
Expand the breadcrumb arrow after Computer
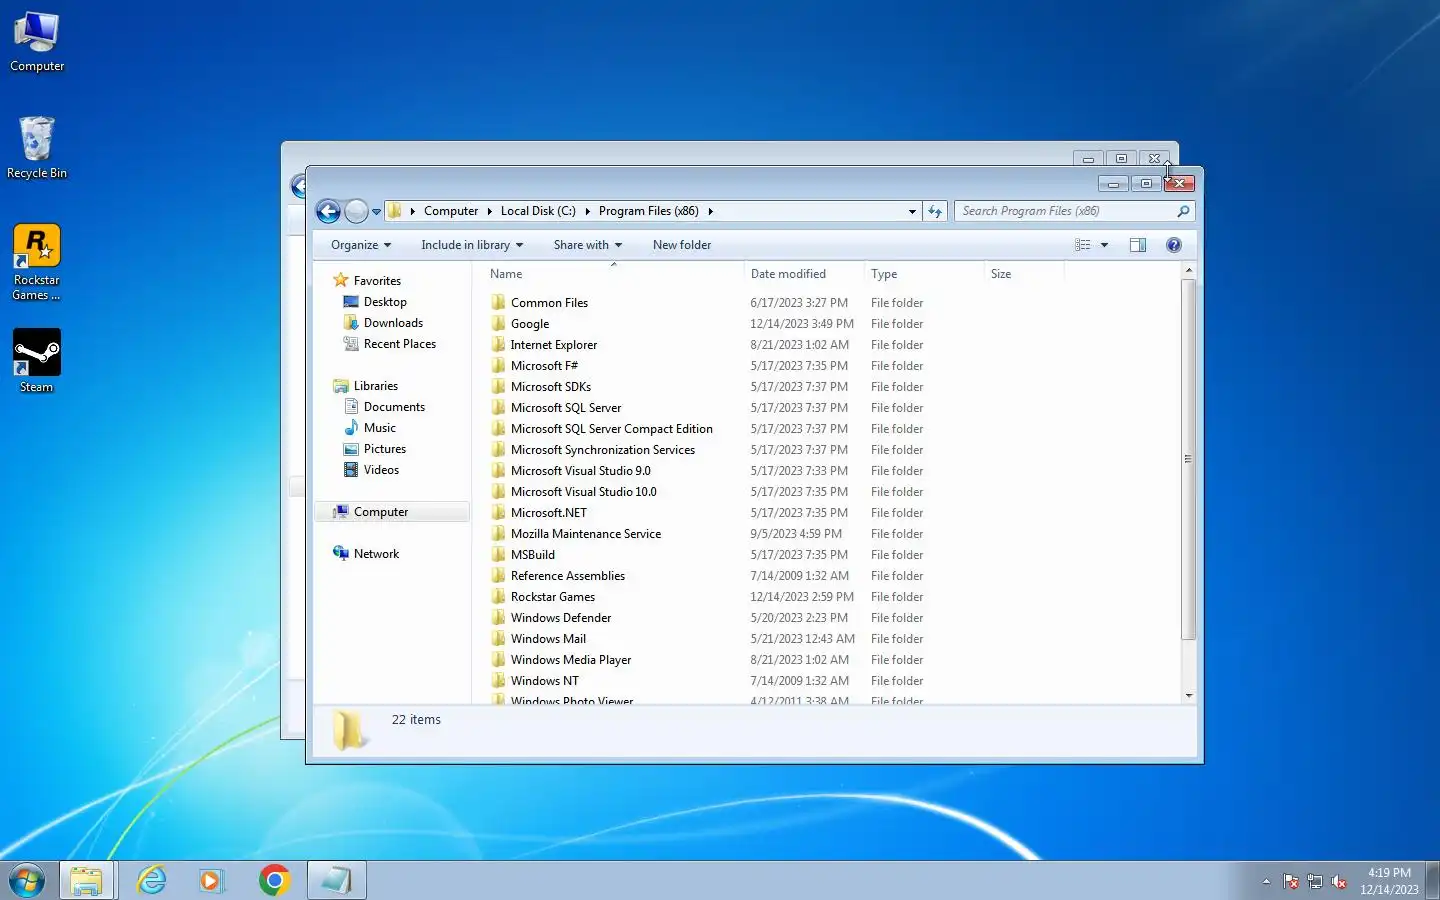click(x=490, y=211)
